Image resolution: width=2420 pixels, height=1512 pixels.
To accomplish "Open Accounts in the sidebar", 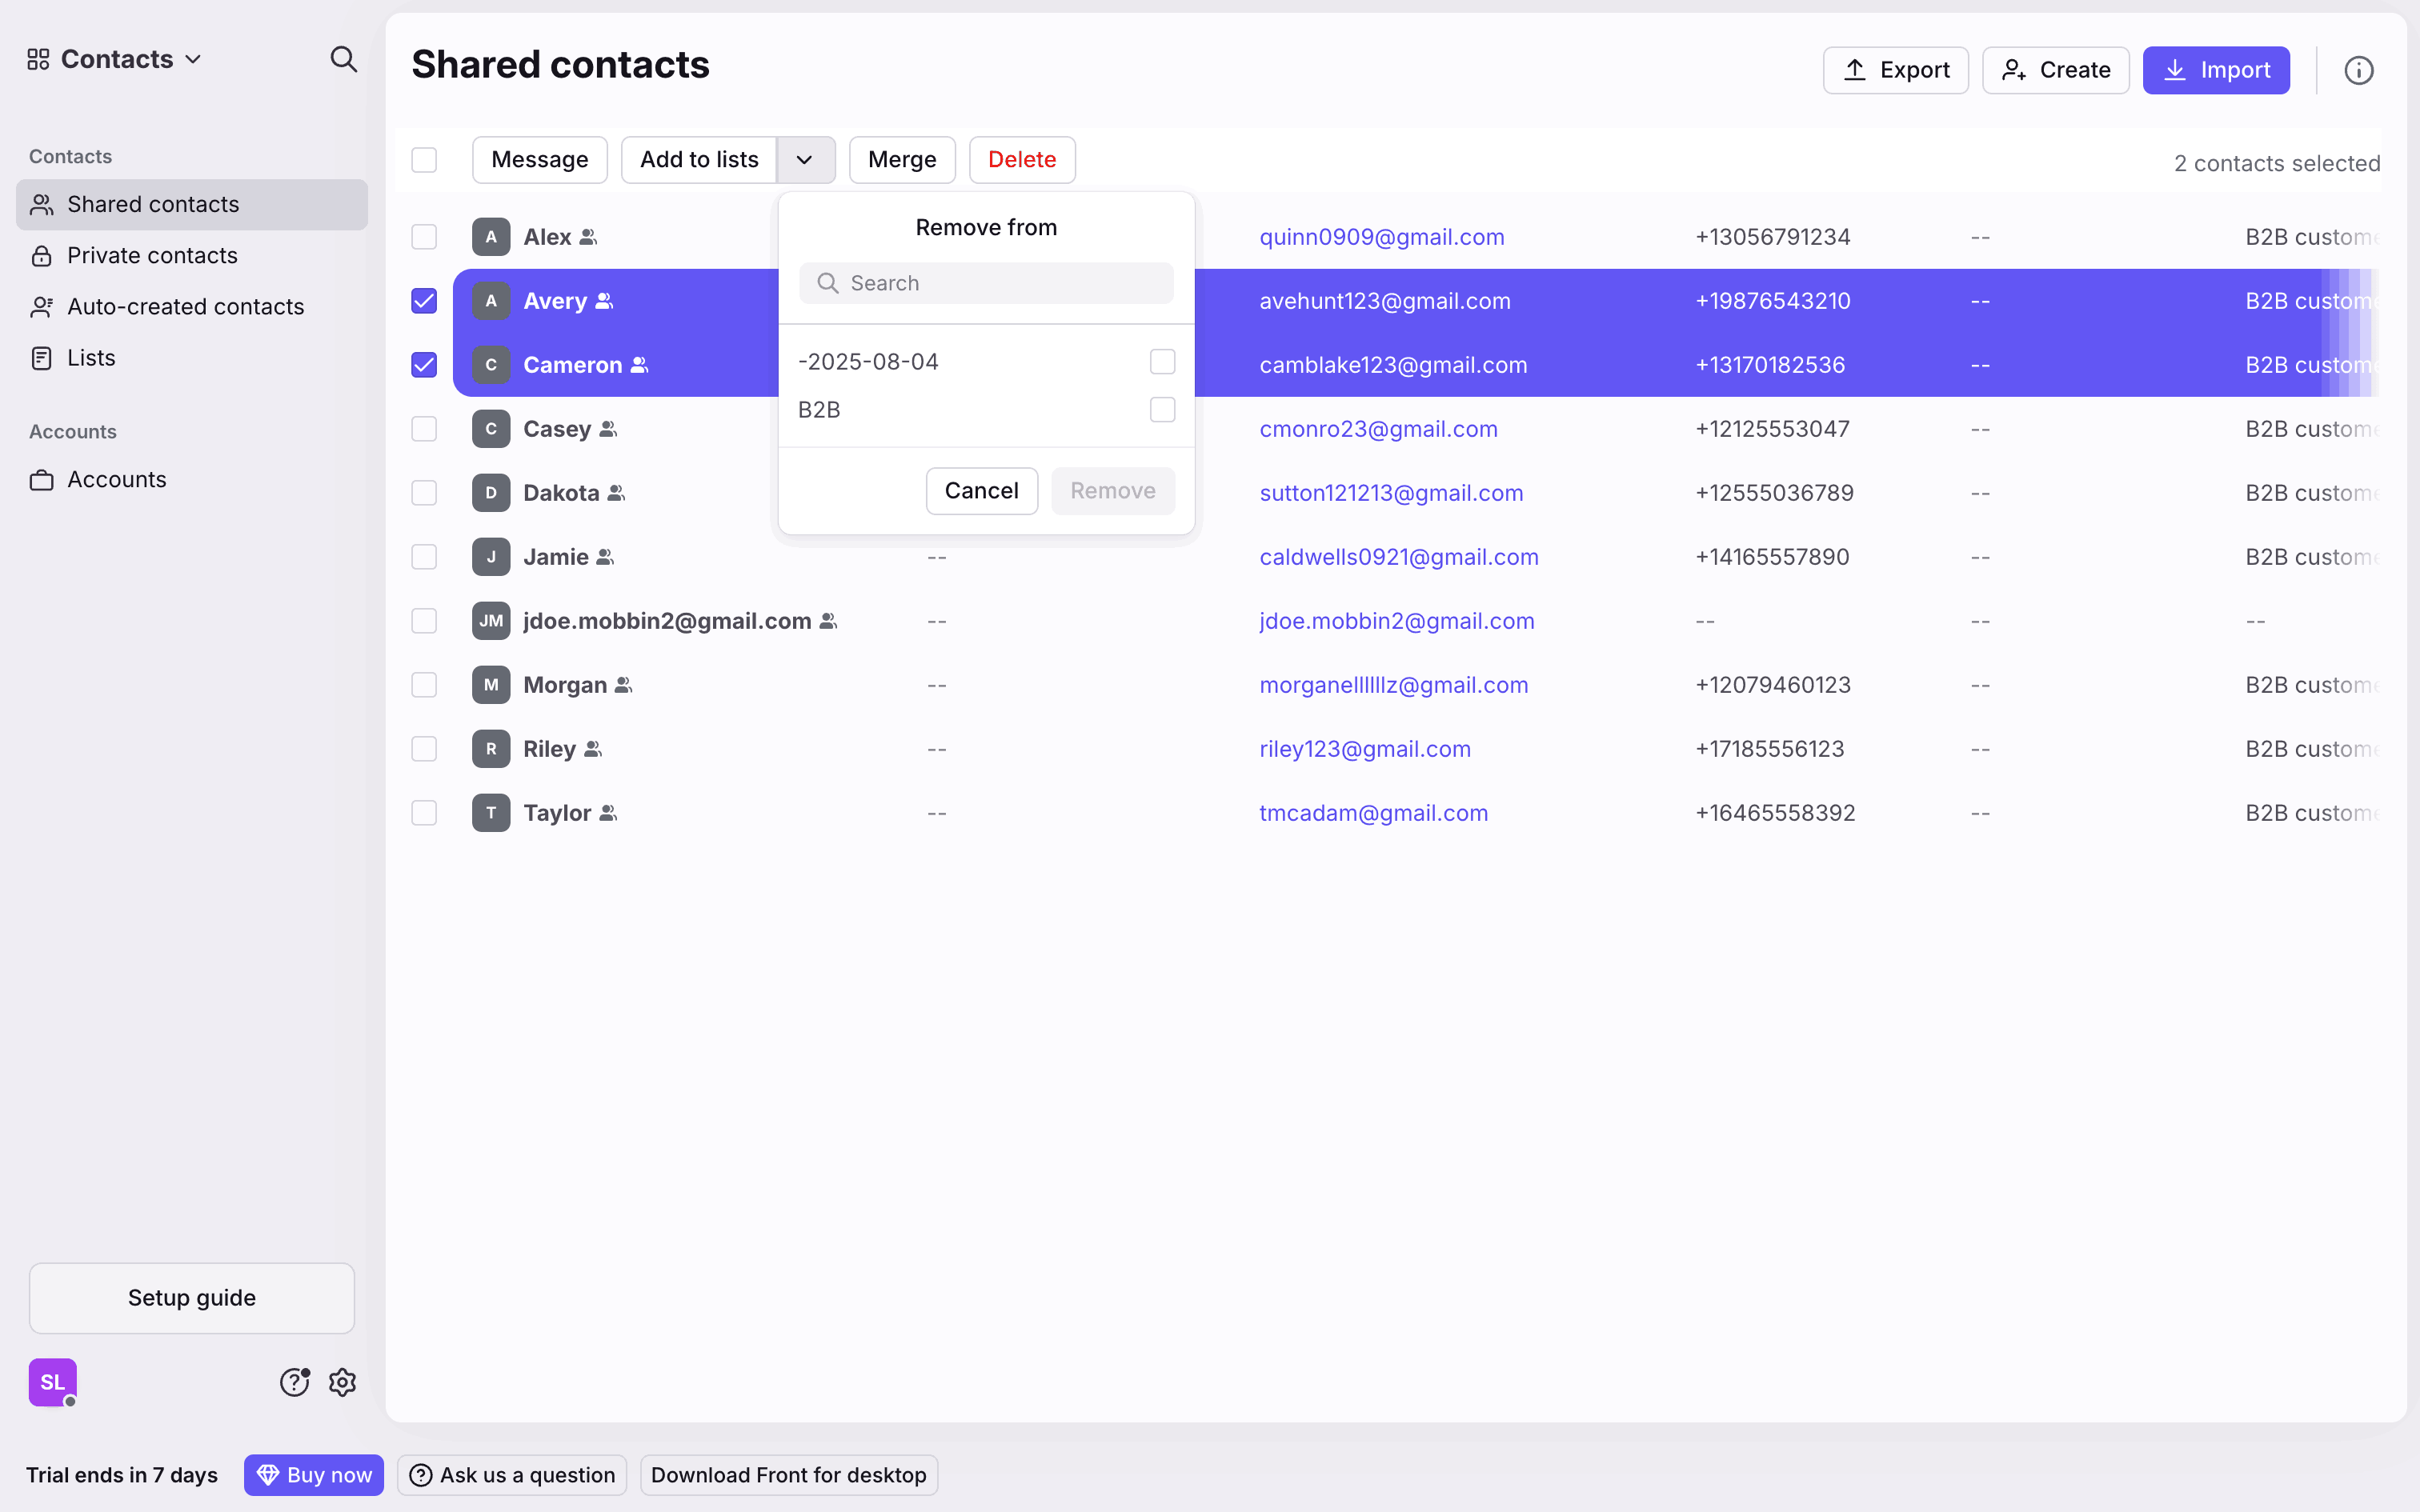I will [x=116, y=480].
